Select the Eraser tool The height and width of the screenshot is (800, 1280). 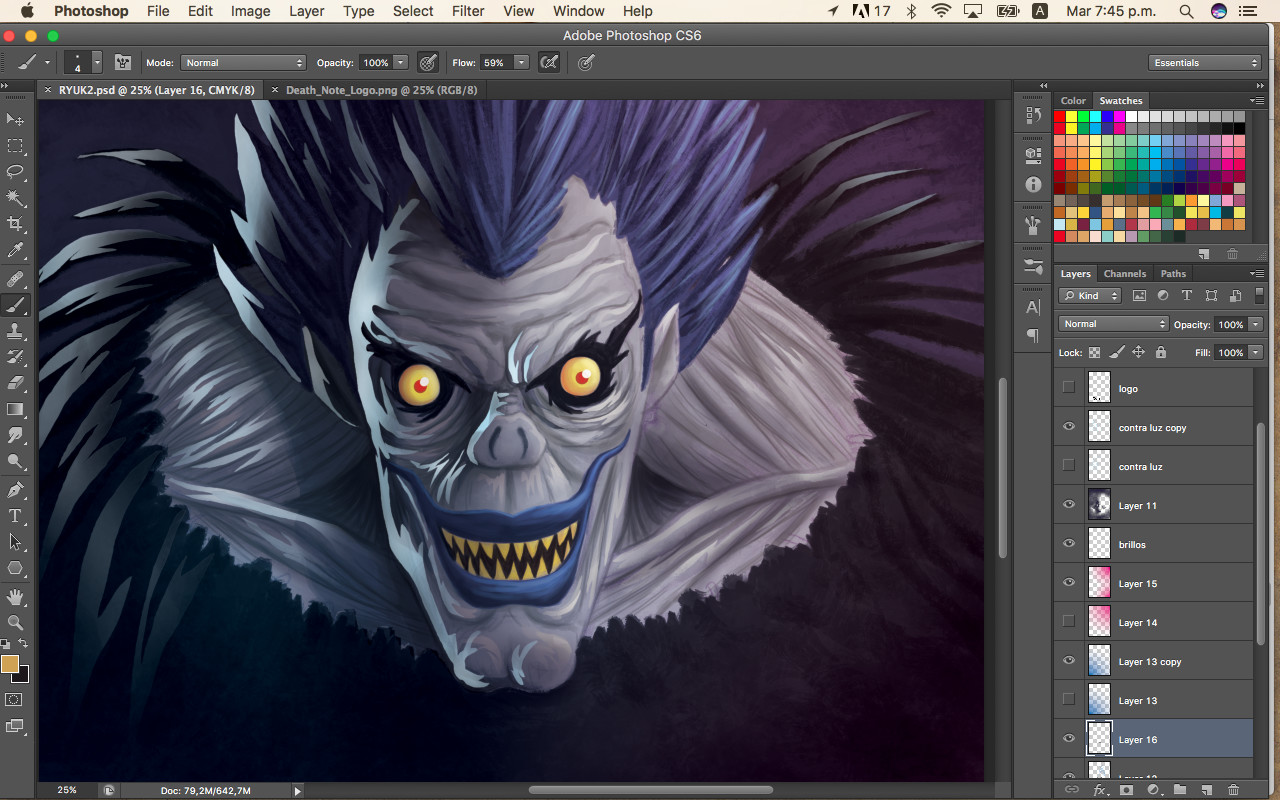15,383
